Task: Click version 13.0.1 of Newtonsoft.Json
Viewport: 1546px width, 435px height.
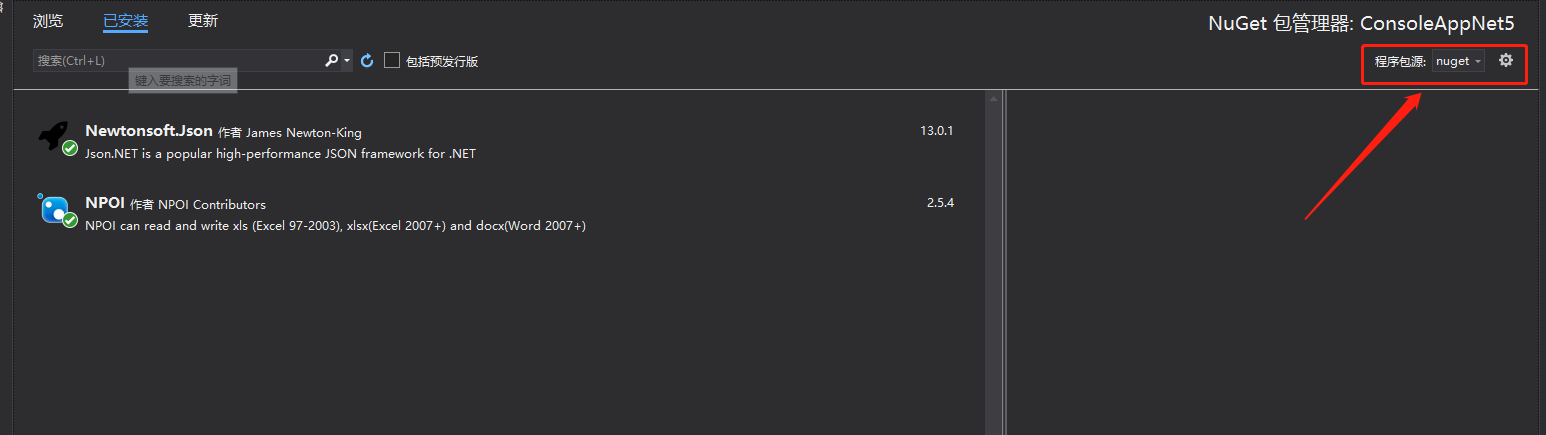Action: coord(936,131)
